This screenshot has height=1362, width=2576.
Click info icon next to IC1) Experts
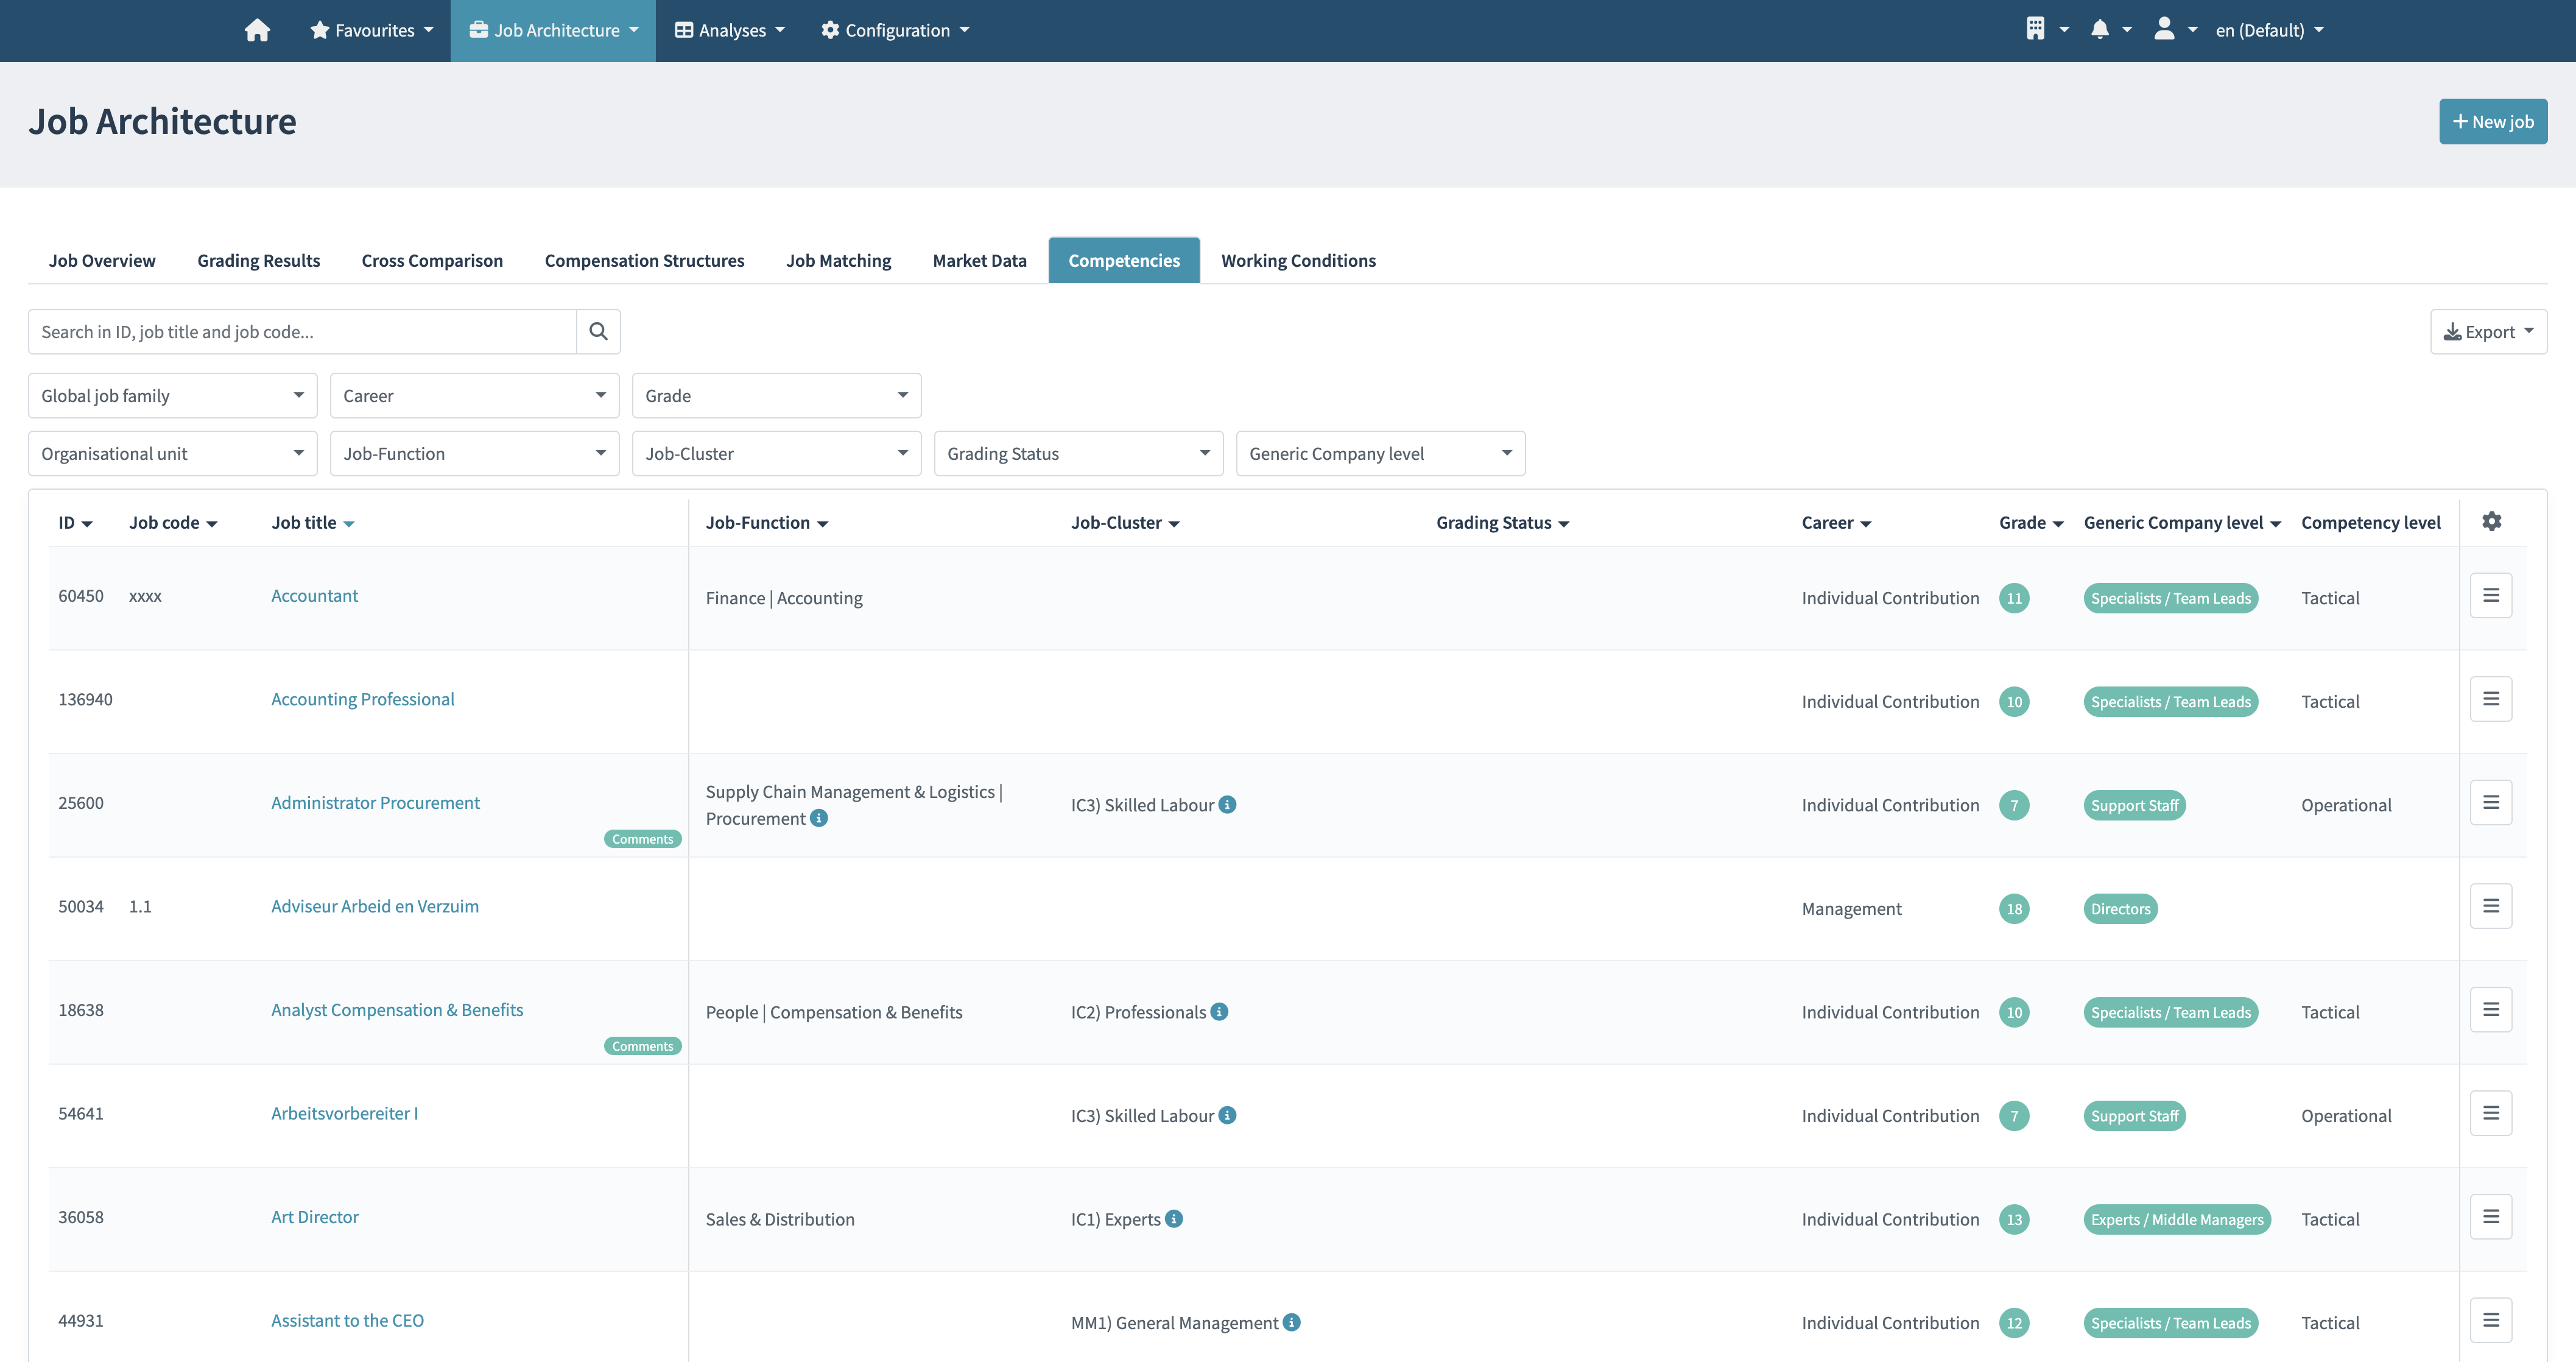tap(1174, 1218)
